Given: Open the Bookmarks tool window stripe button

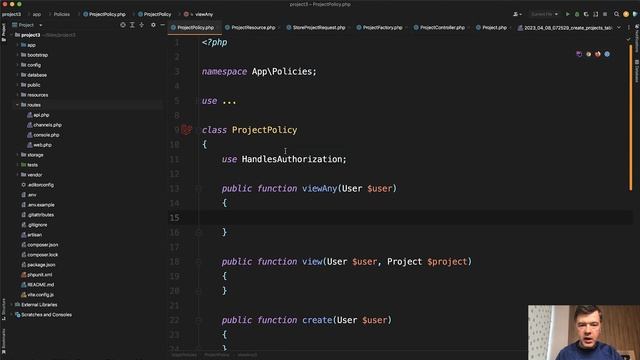Looking at the screenshot, I should click(x=4, y=342).
